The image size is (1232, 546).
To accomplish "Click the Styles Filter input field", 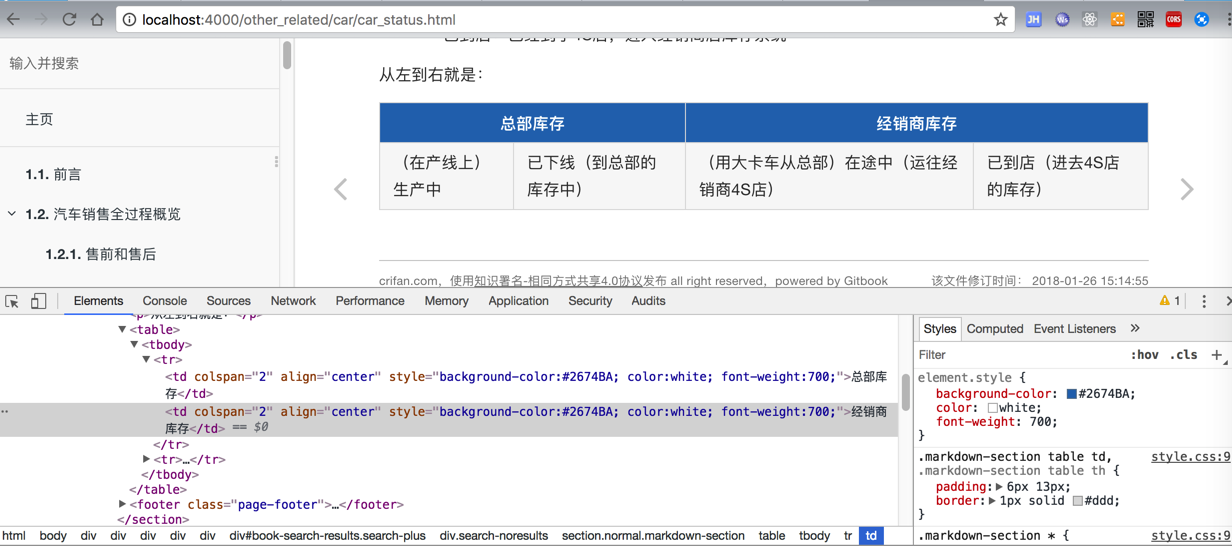I will pos(1020,355).
